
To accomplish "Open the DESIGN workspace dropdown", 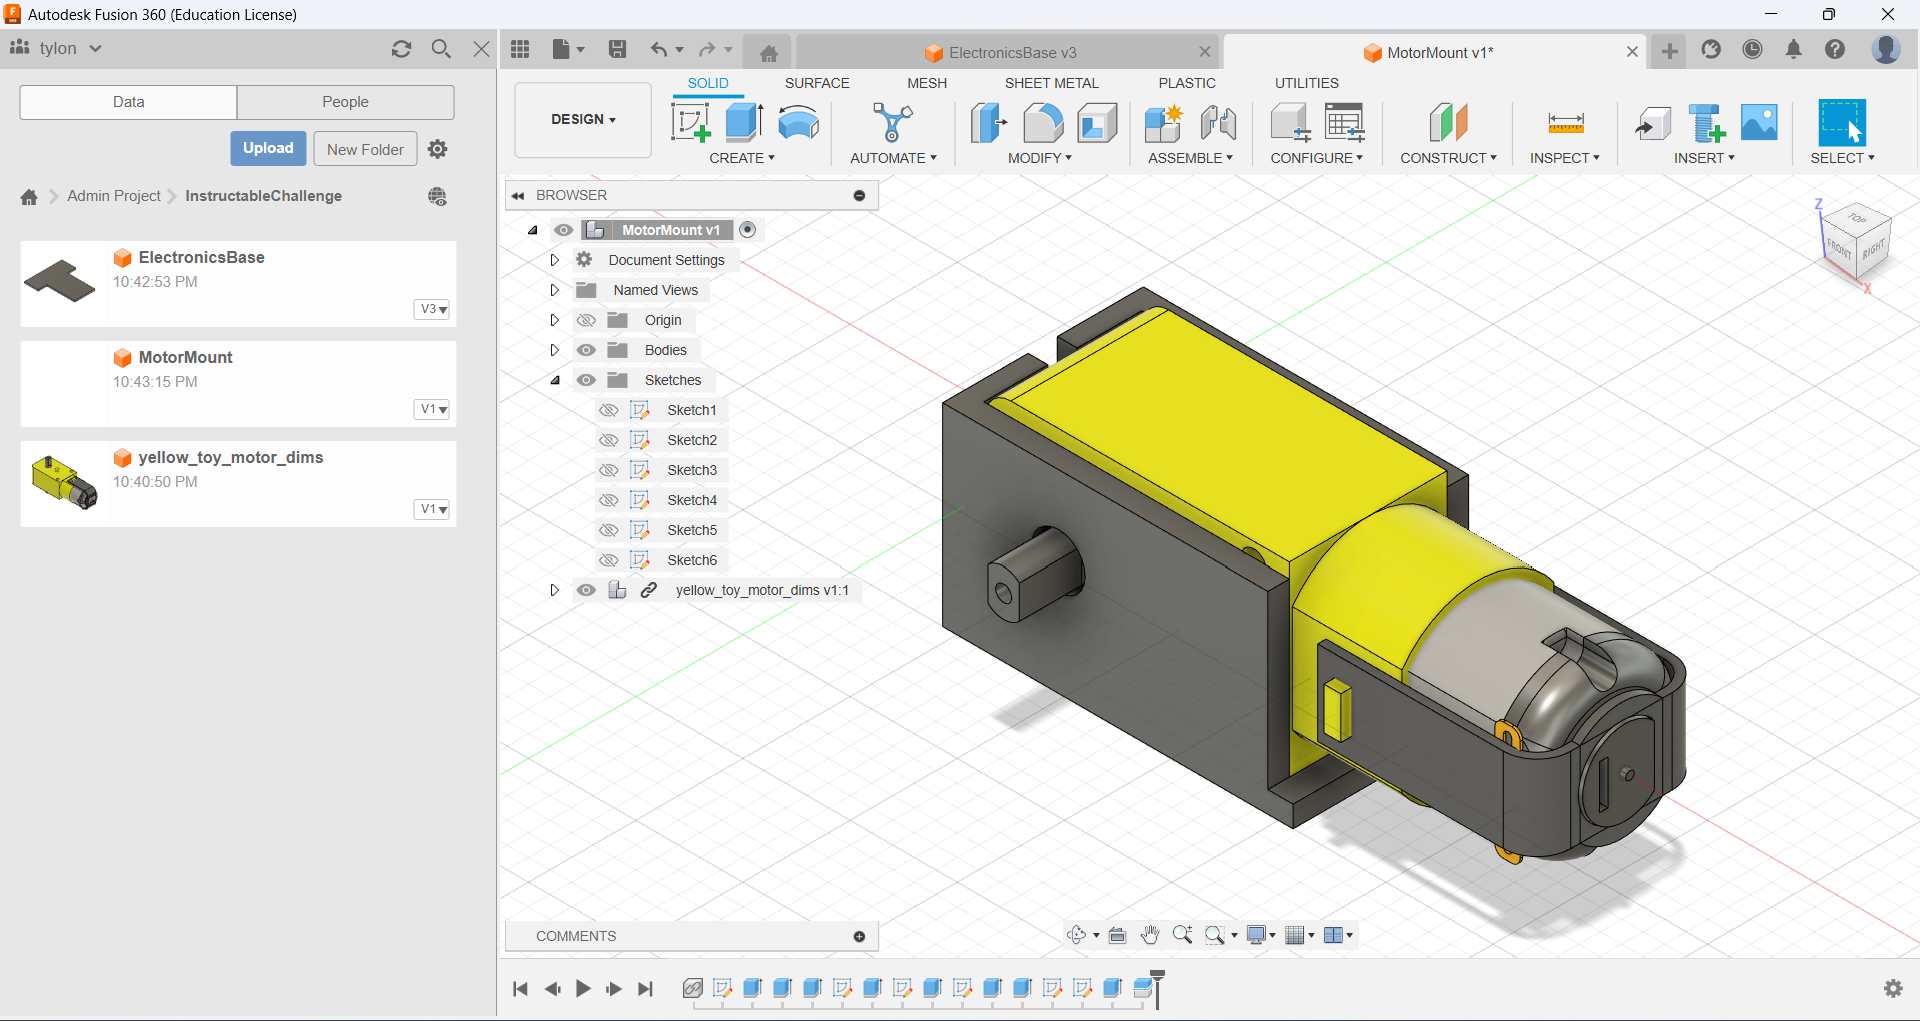I will [583, 120].
